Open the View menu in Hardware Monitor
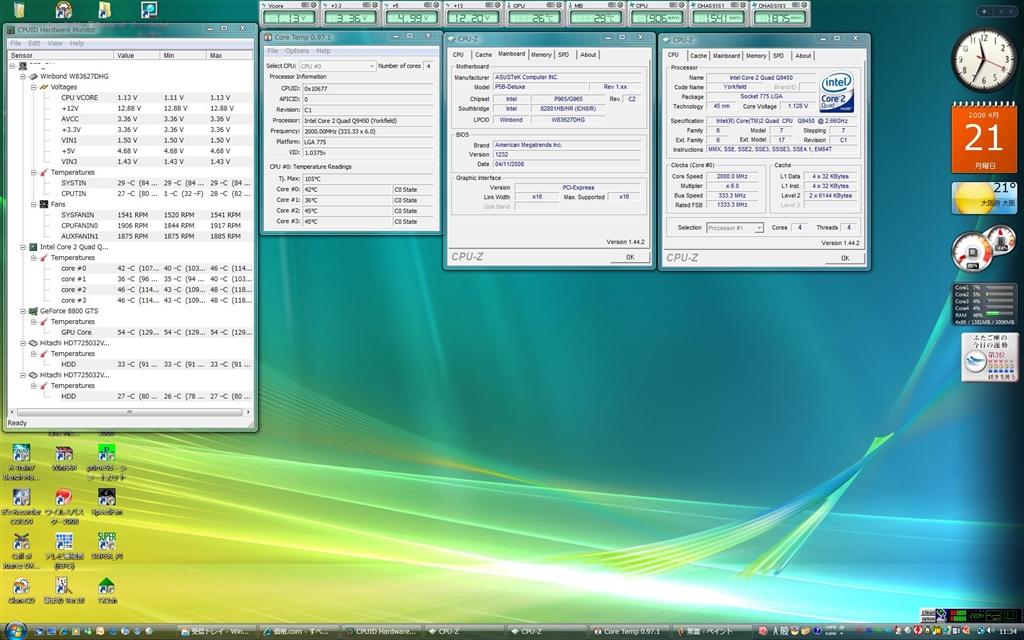The image size is (1024, 640). pos(54,44)
